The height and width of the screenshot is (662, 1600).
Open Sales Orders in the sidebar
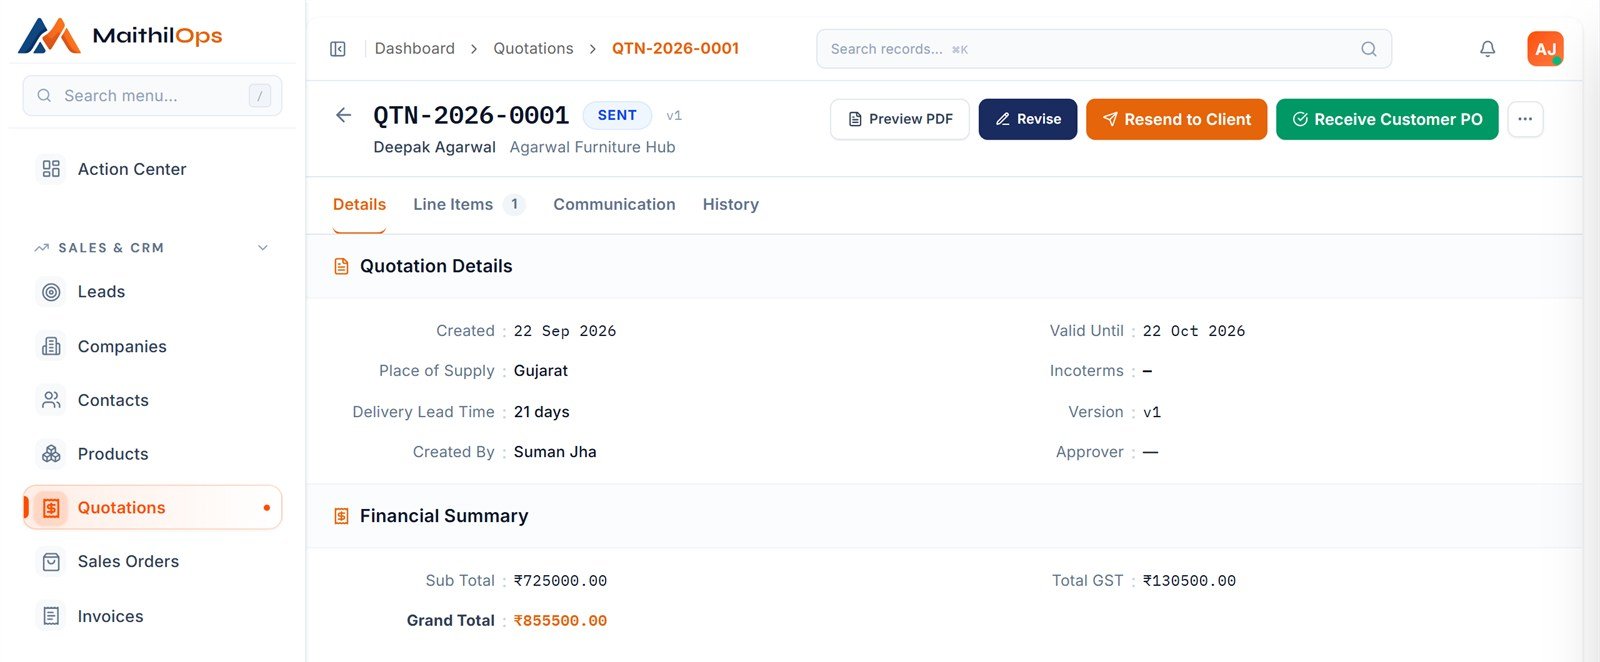[x=152, y=562]
